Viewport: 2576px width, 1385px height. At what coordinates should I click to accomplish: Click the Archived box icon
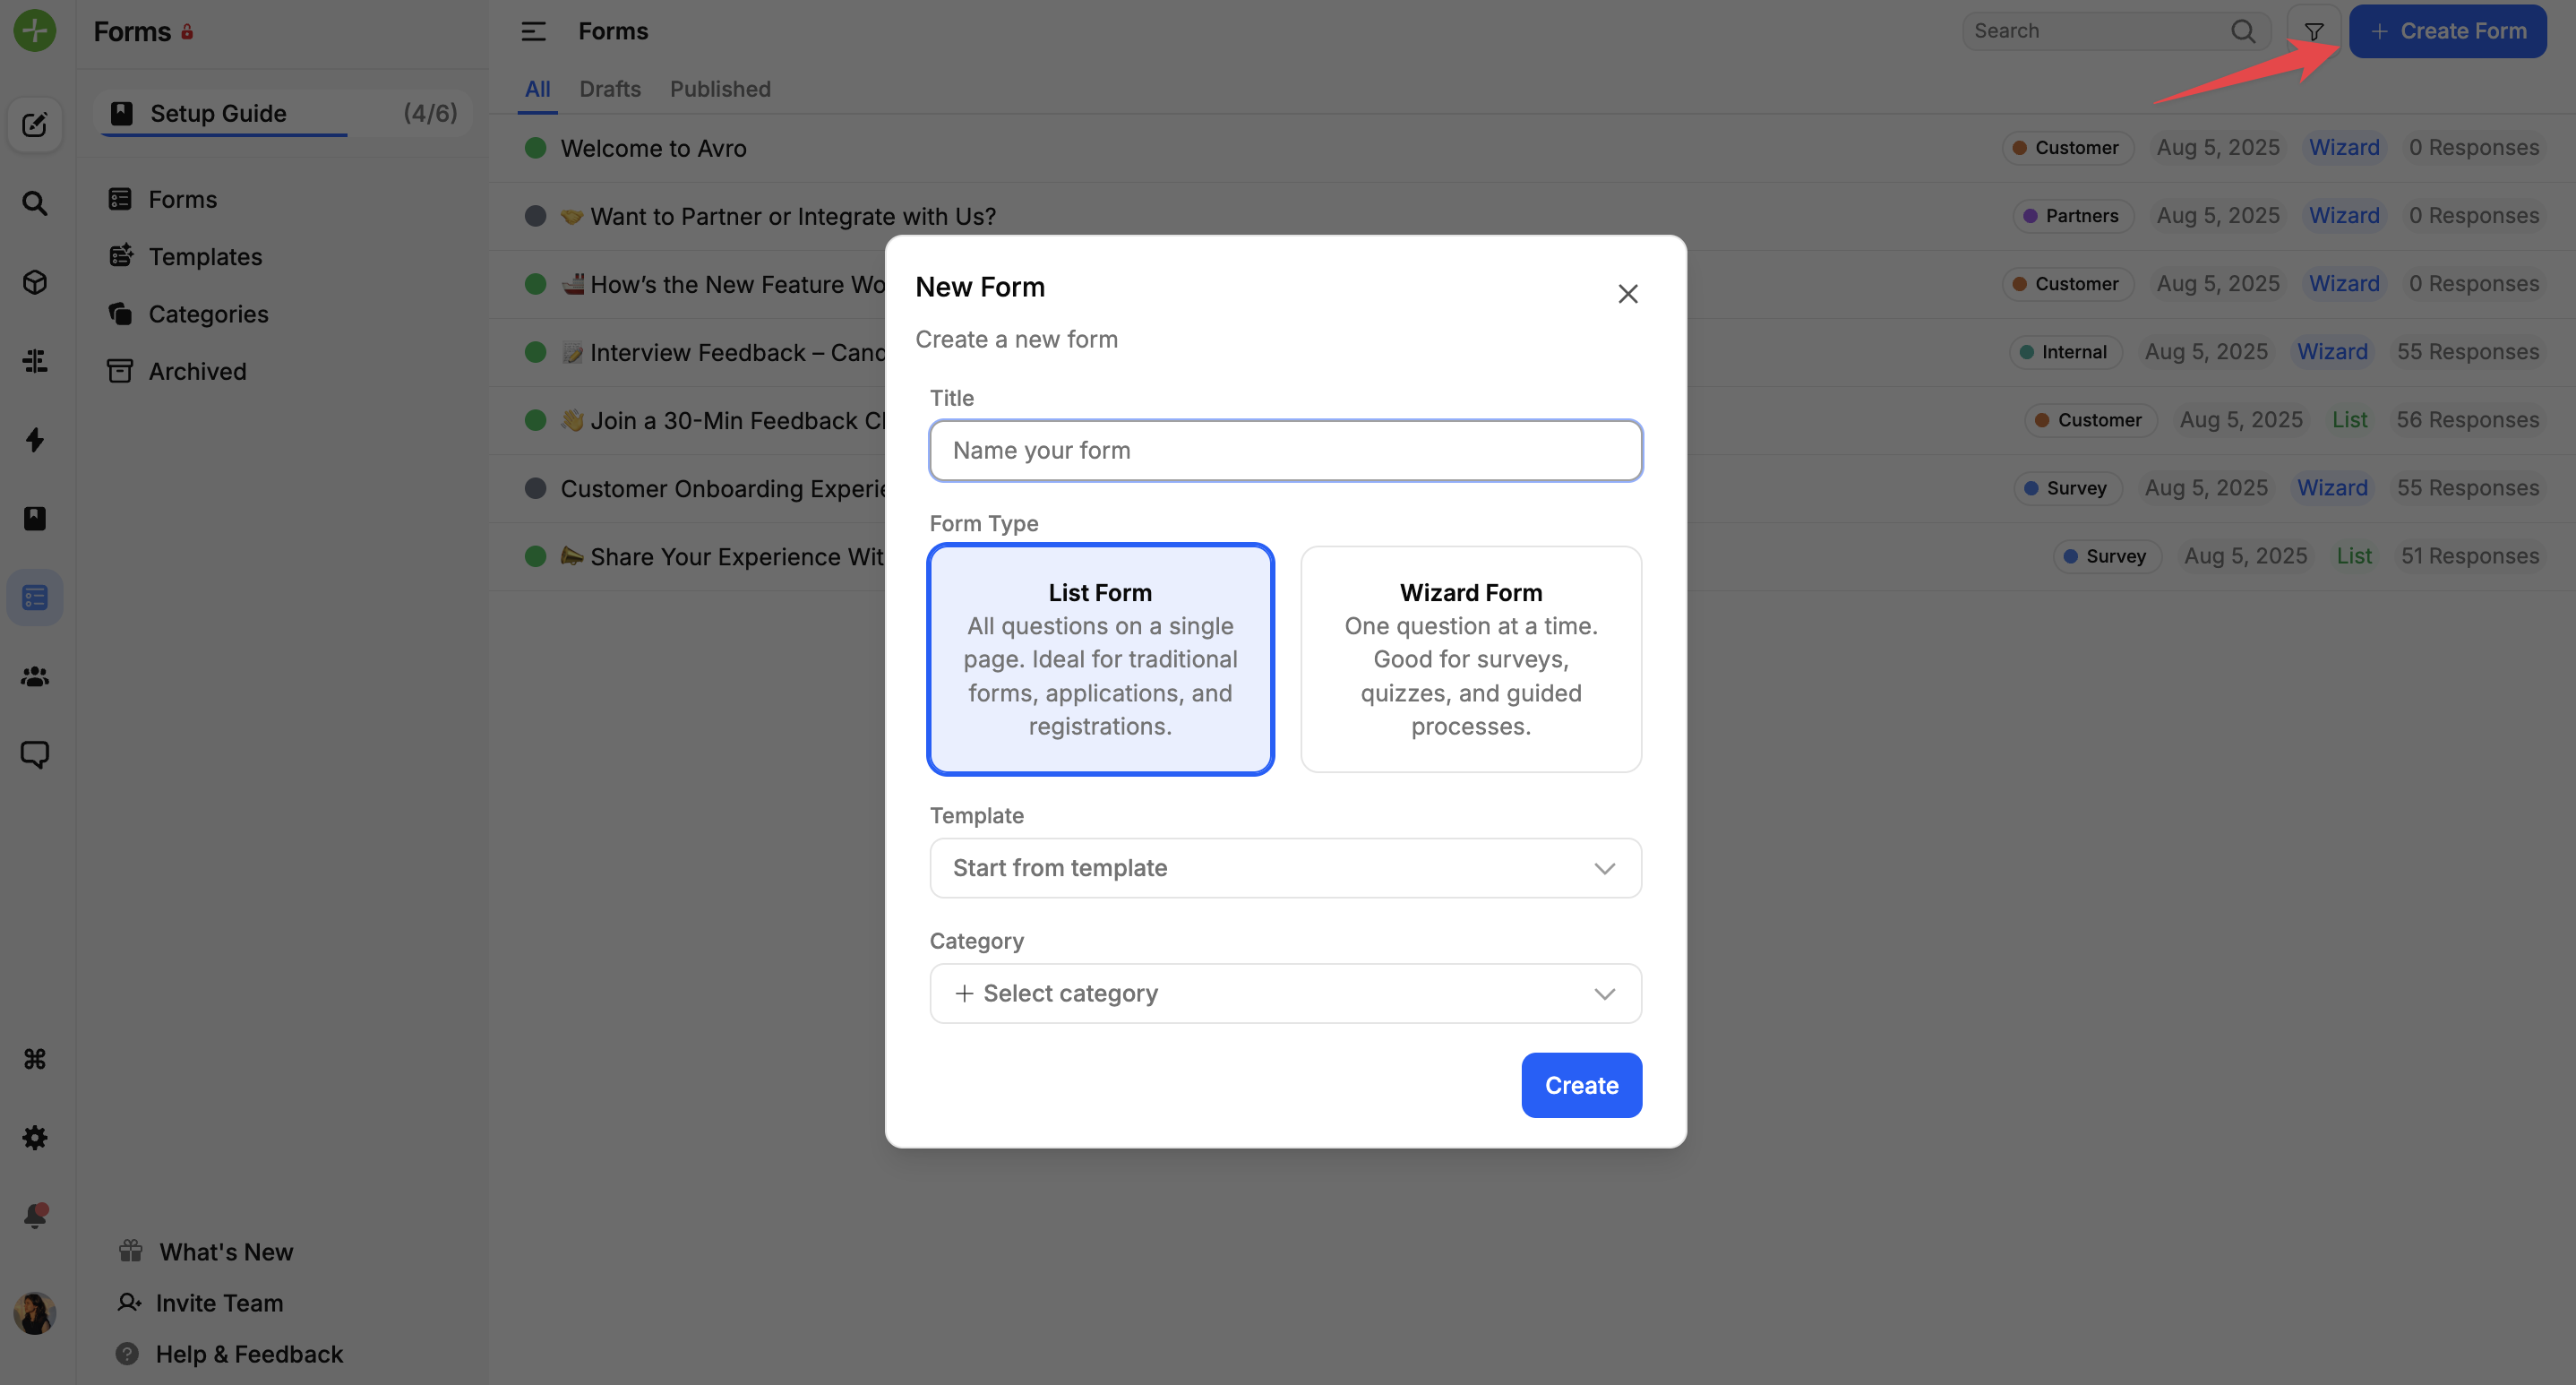click(120, 371)
